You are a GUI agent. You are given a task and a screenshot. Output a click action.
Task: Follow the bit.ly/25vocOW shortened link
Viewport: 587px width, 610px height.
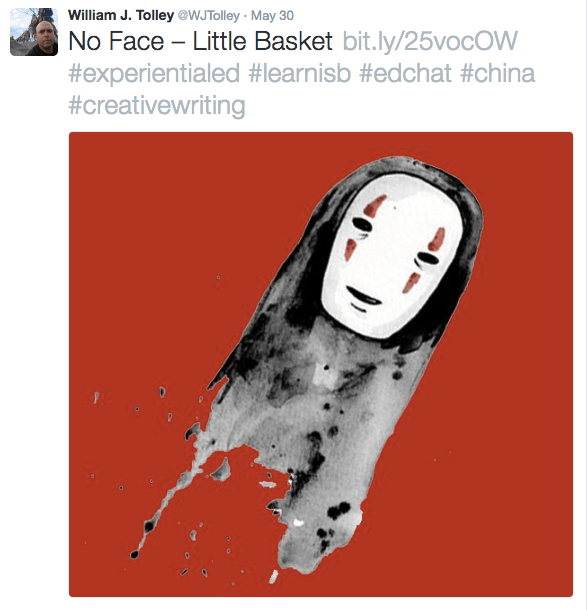[430, 41]
